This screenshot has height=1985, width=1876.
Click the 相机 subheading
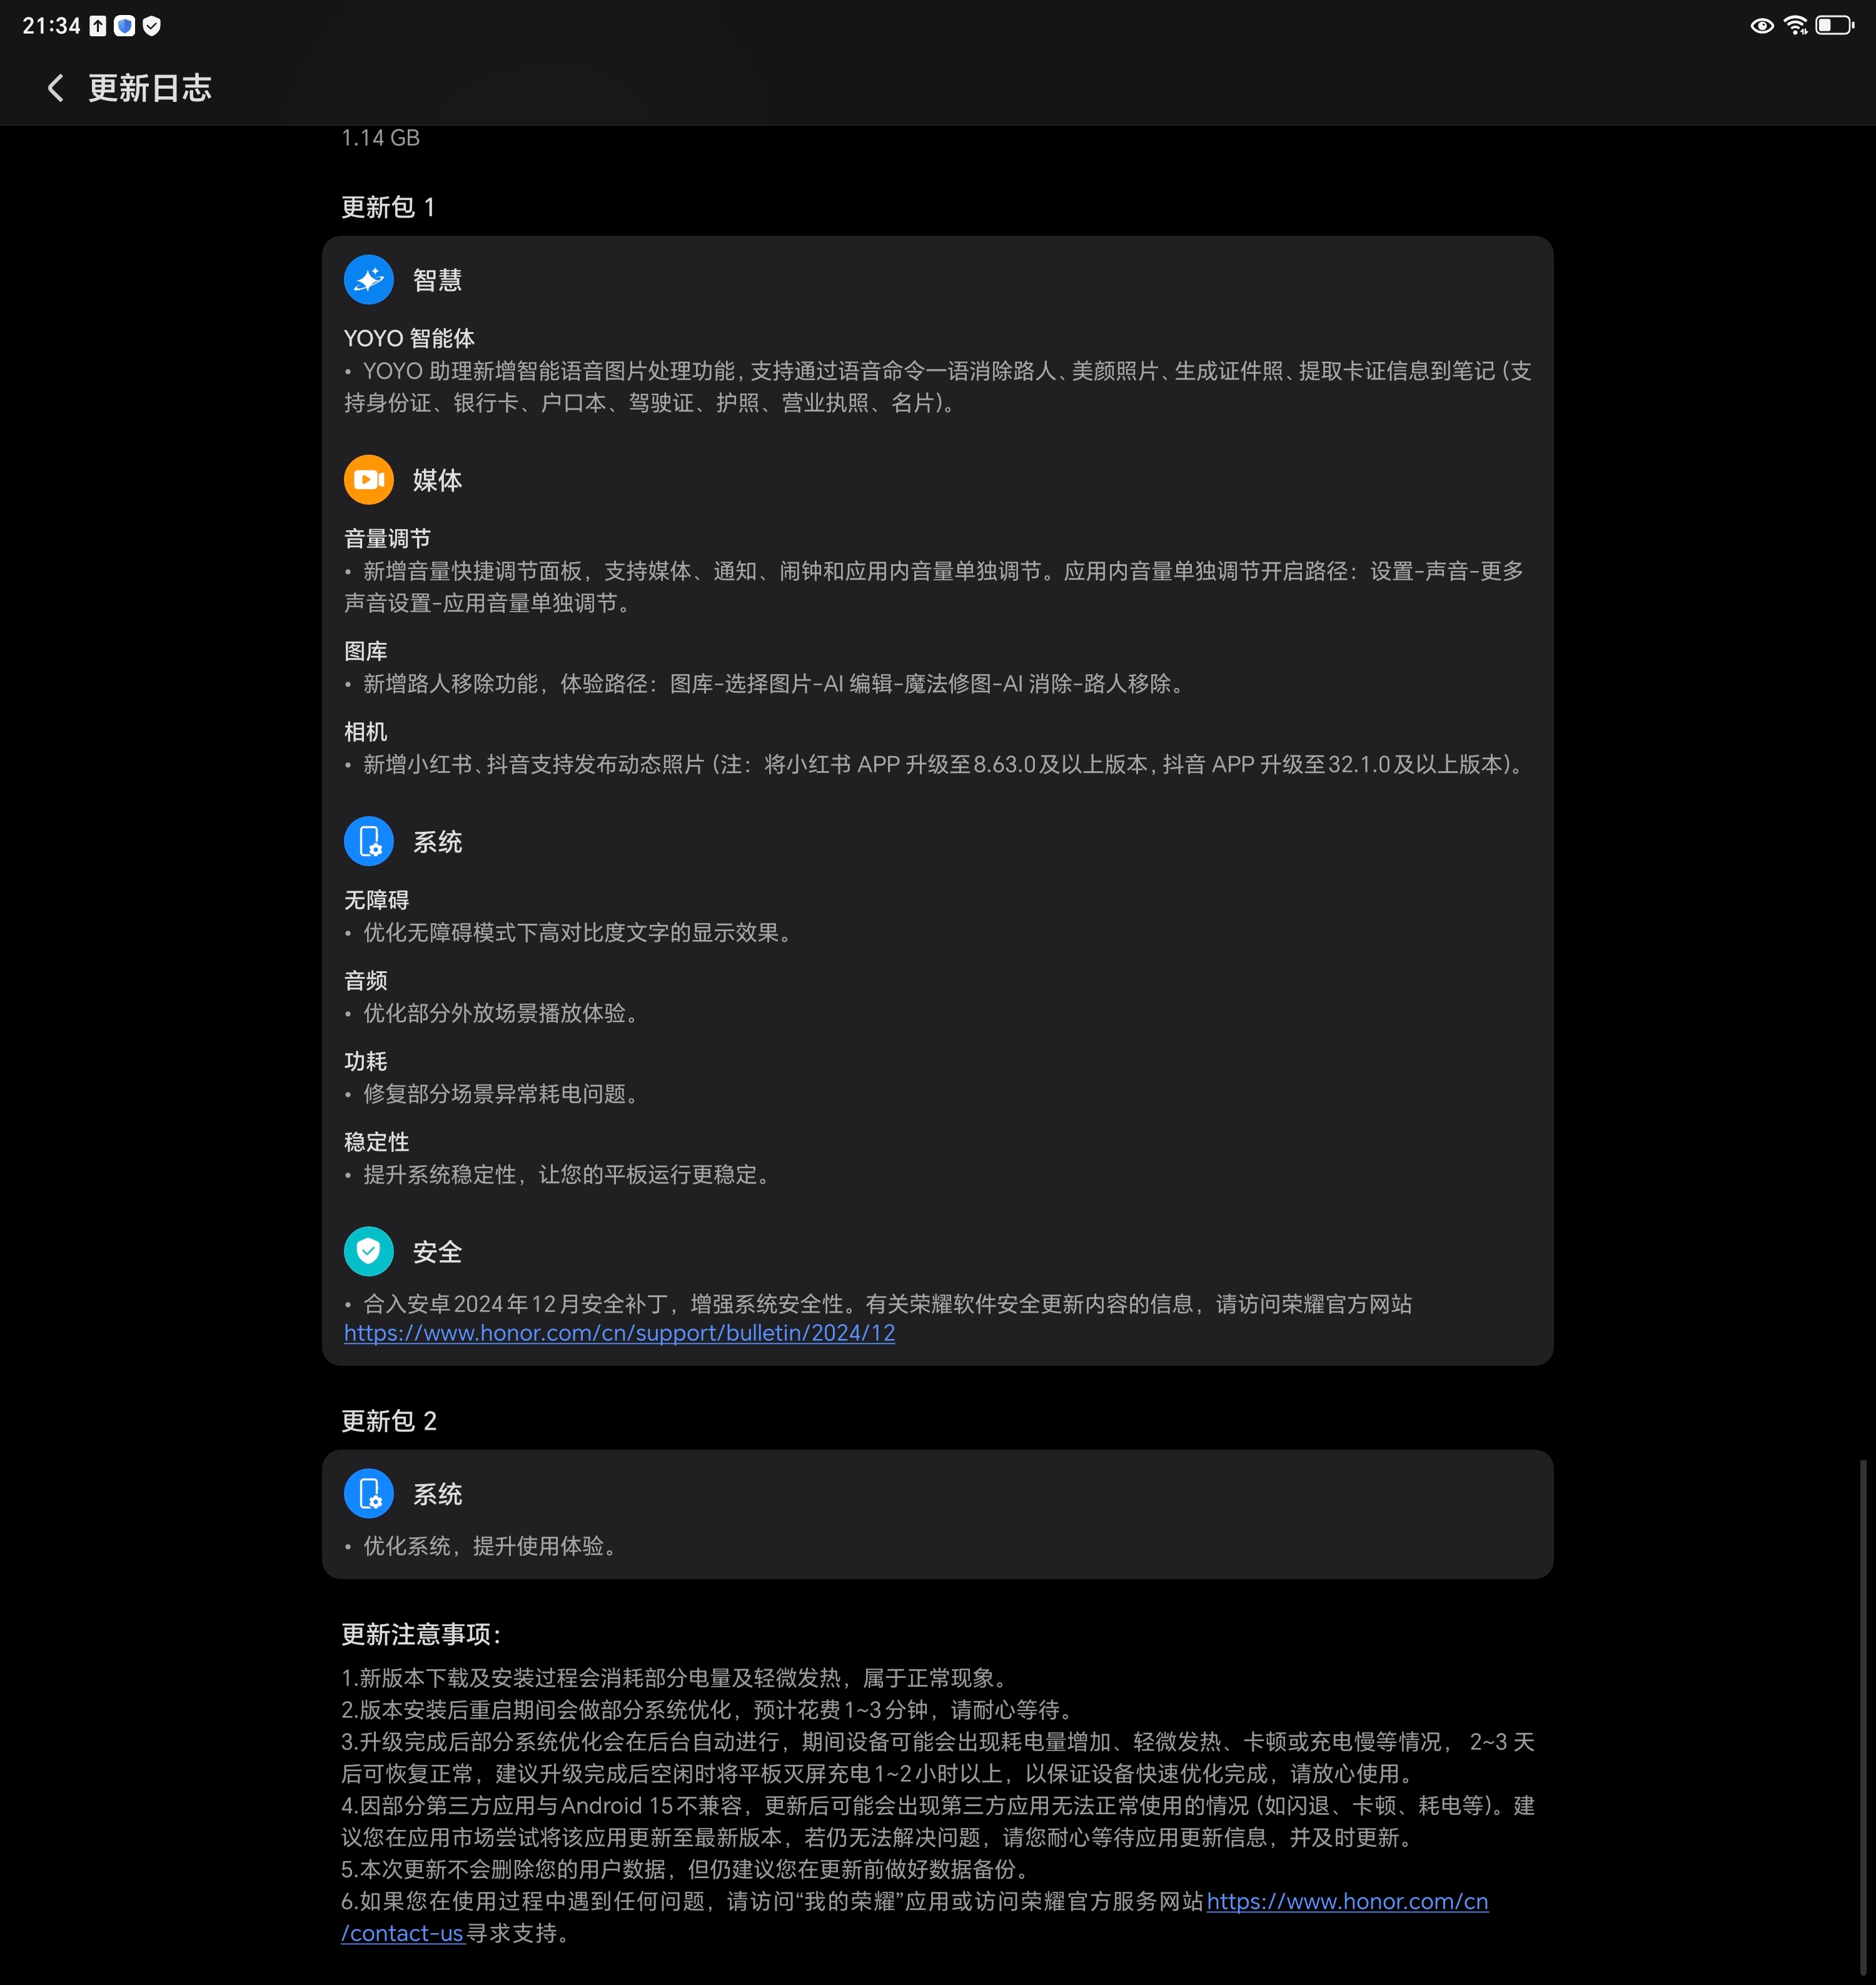365,732
